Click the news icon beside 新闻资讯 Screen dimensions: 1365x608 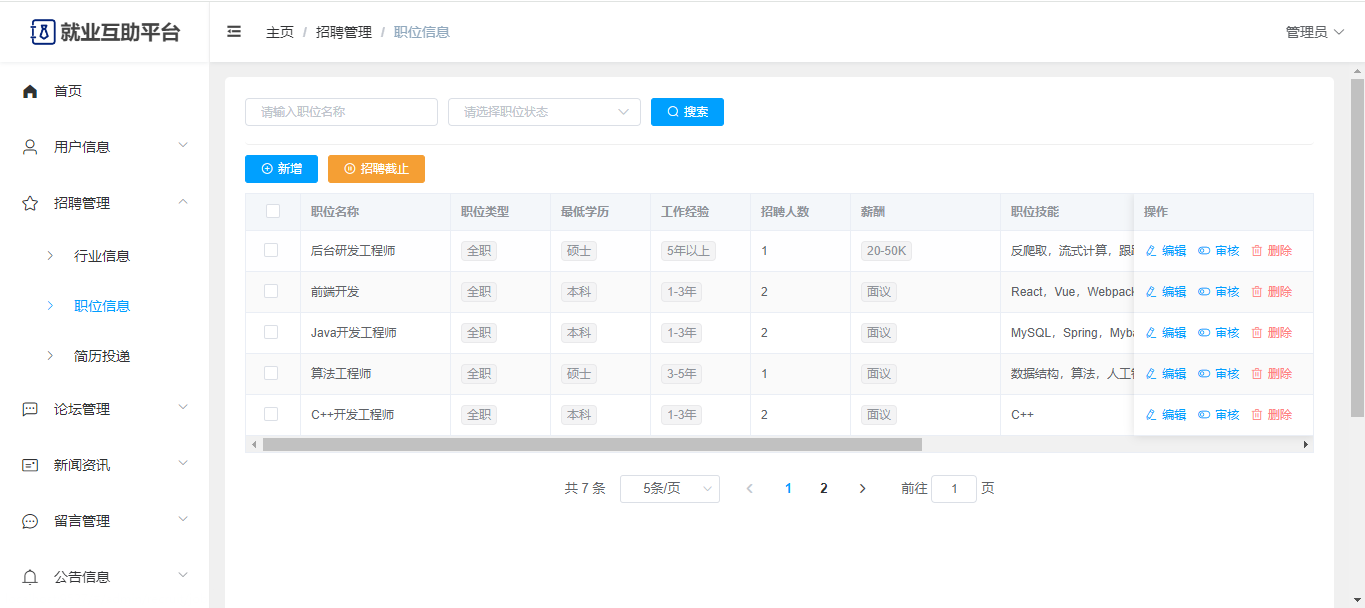click(30, 465)
